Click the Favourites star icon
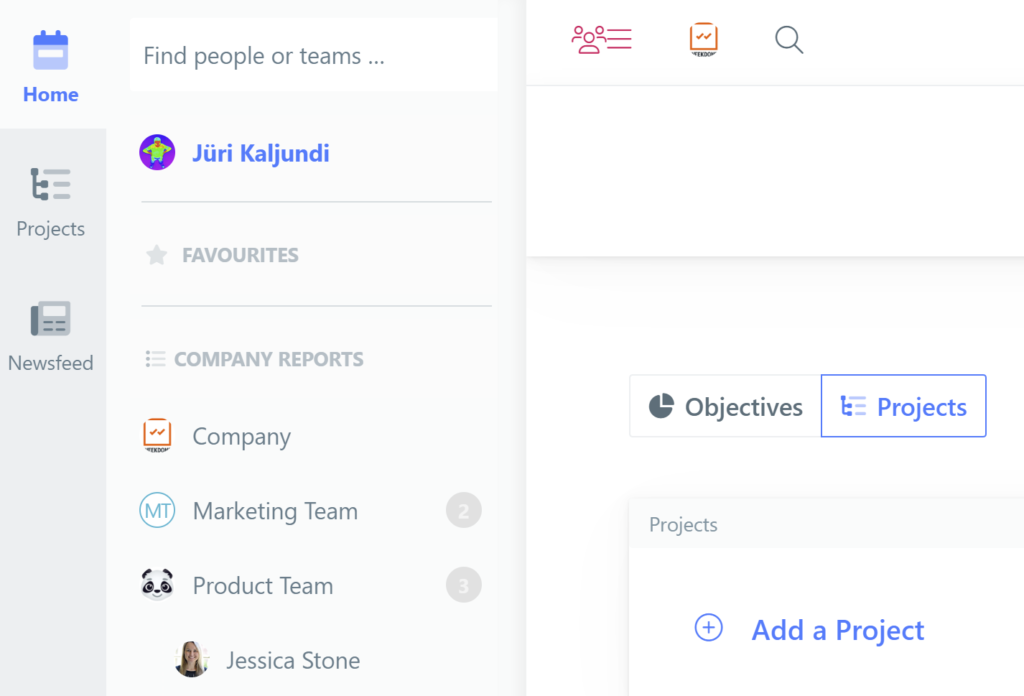The height and width of the screenshot is (696, 1024). 157,255
